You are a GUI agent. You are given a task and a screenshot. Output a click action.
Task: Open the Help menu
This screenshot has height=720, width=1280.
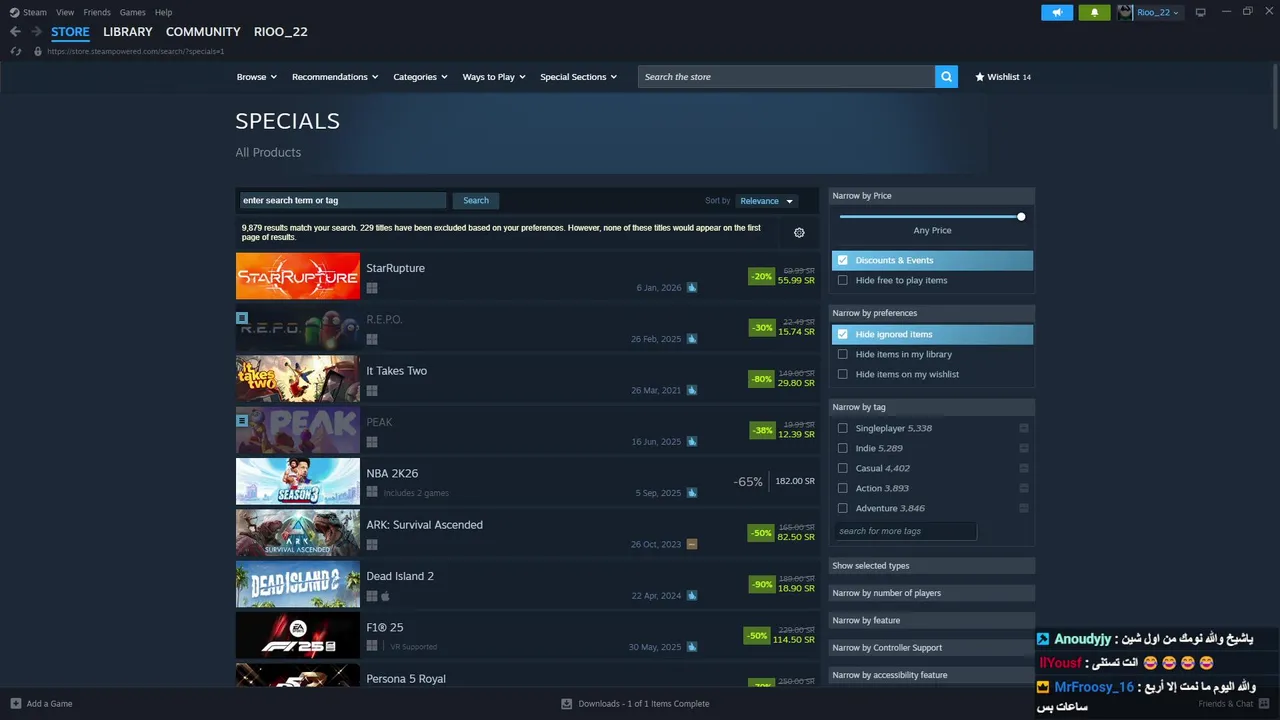163,12
